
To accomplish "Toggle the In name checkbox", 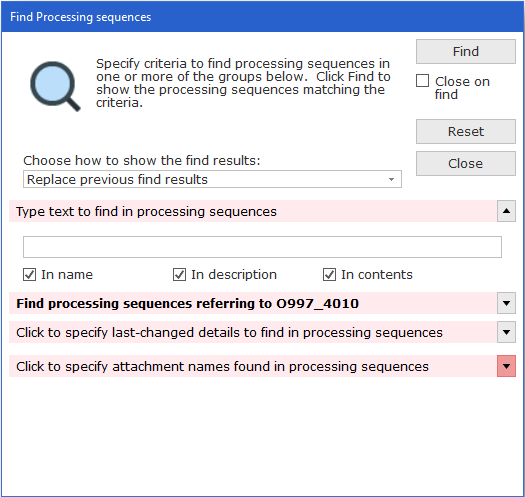I will click(29, 275).
